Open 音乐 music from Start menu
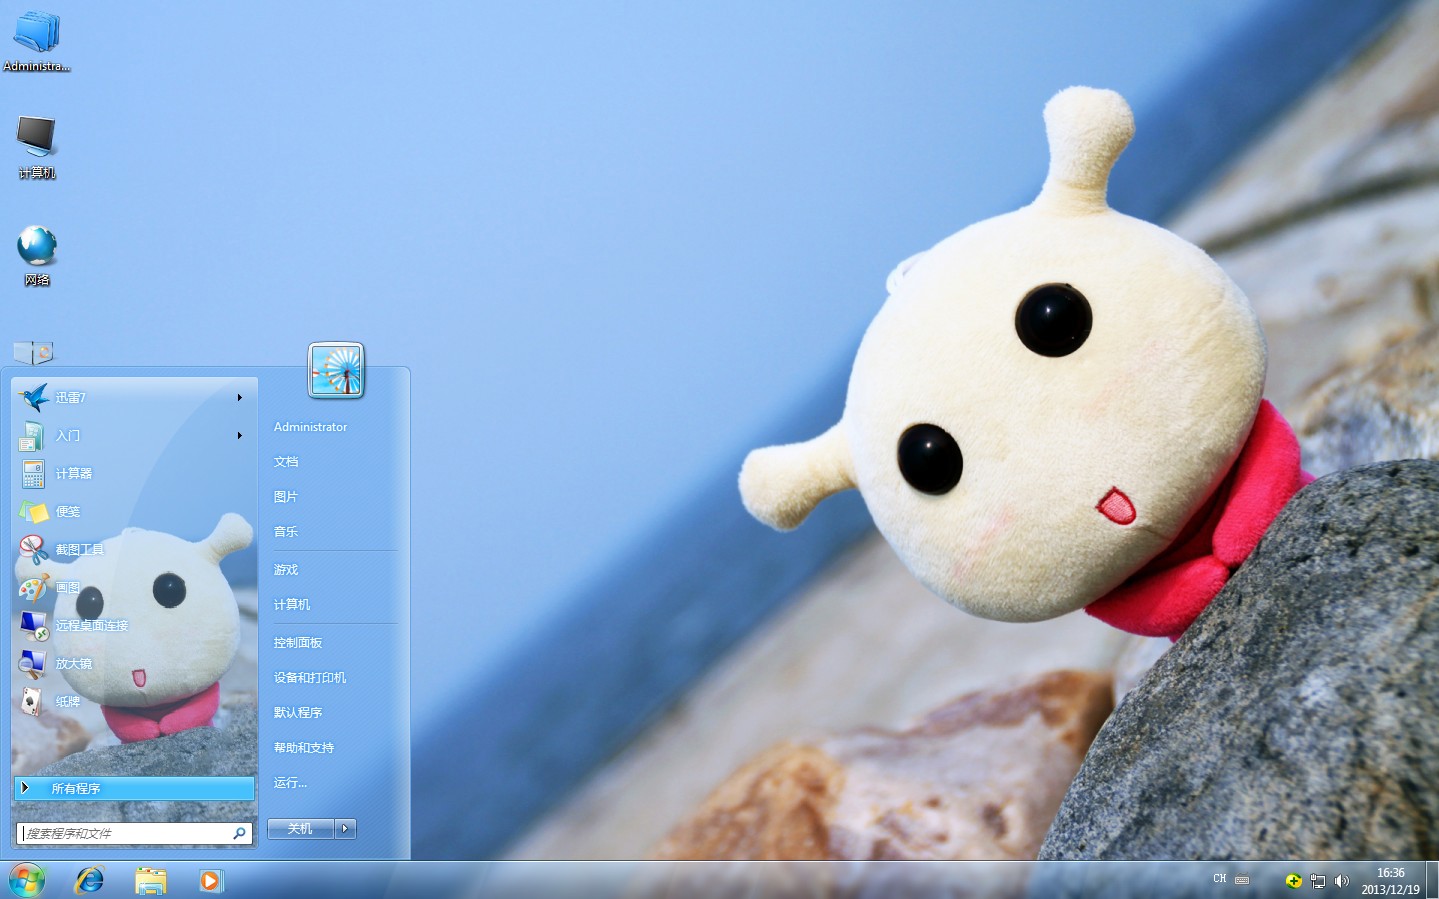This screenshot has height=899, width=1439. tap(286, 532)
